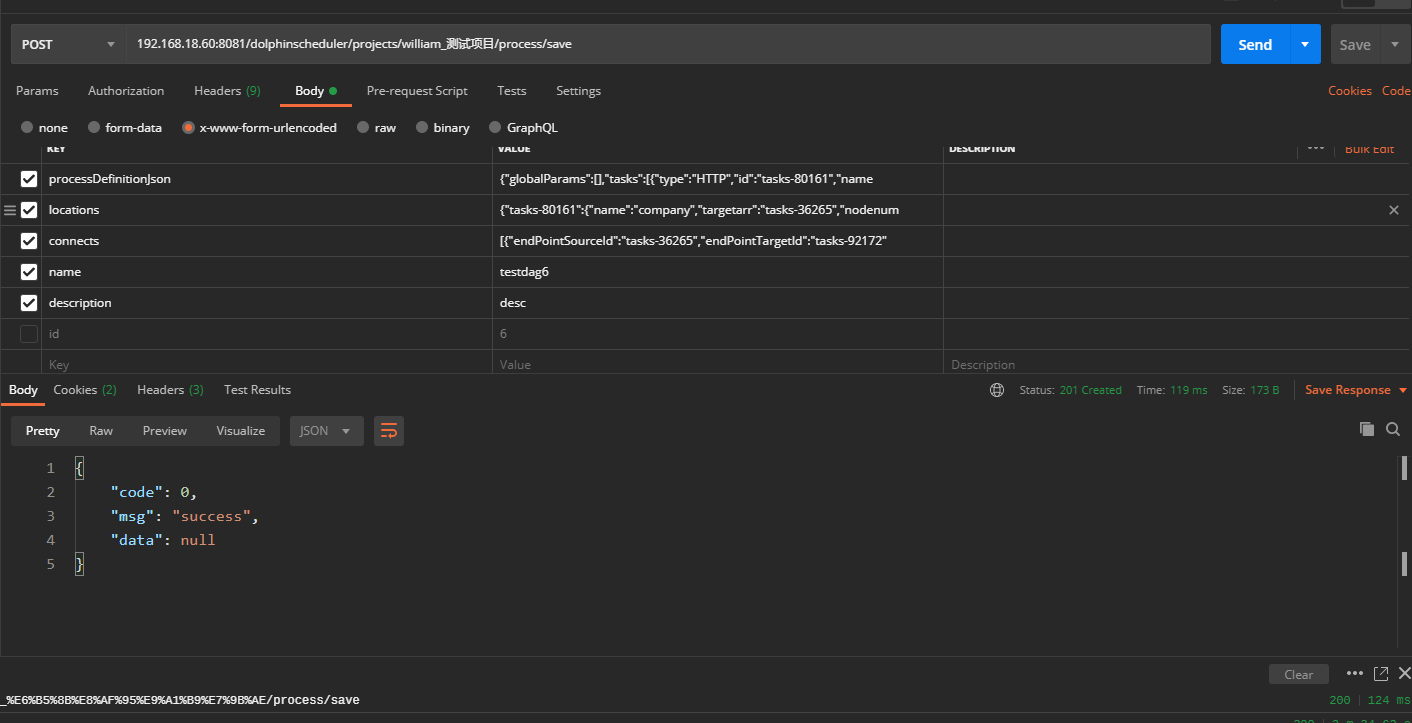Click the globe network icon beside Status

996,390
